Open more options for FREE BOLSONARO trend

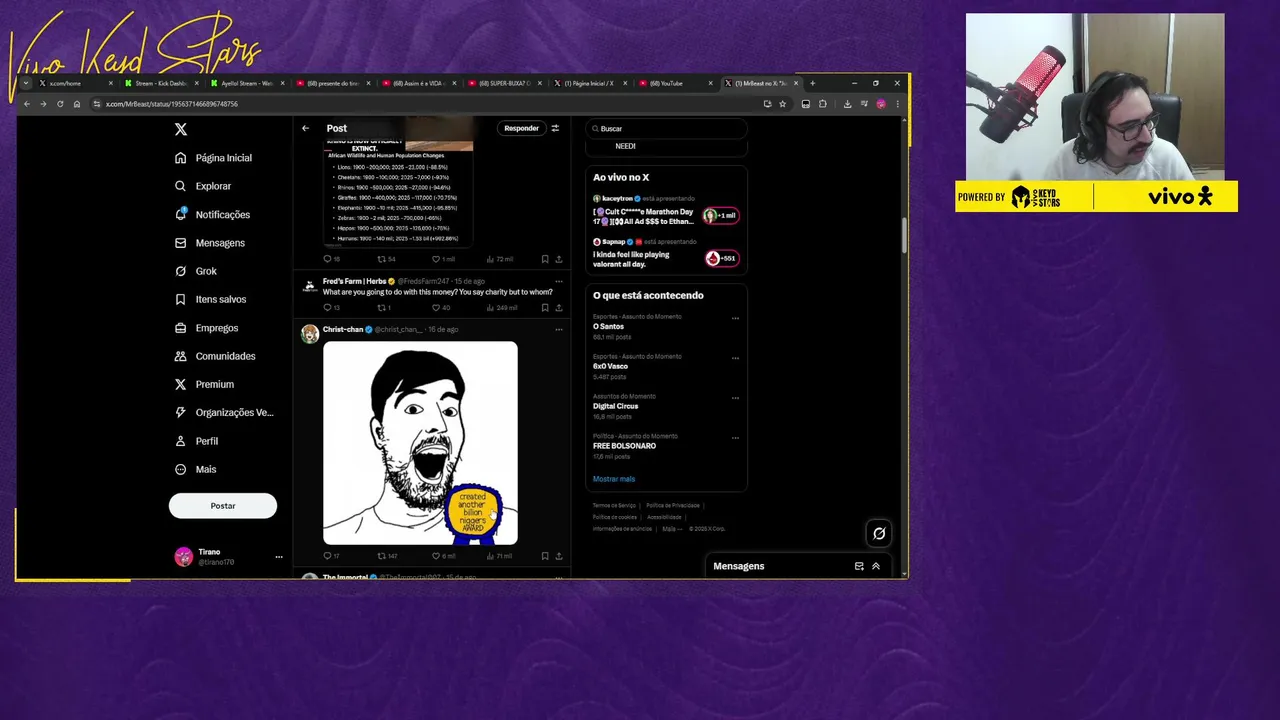point(735,438)
